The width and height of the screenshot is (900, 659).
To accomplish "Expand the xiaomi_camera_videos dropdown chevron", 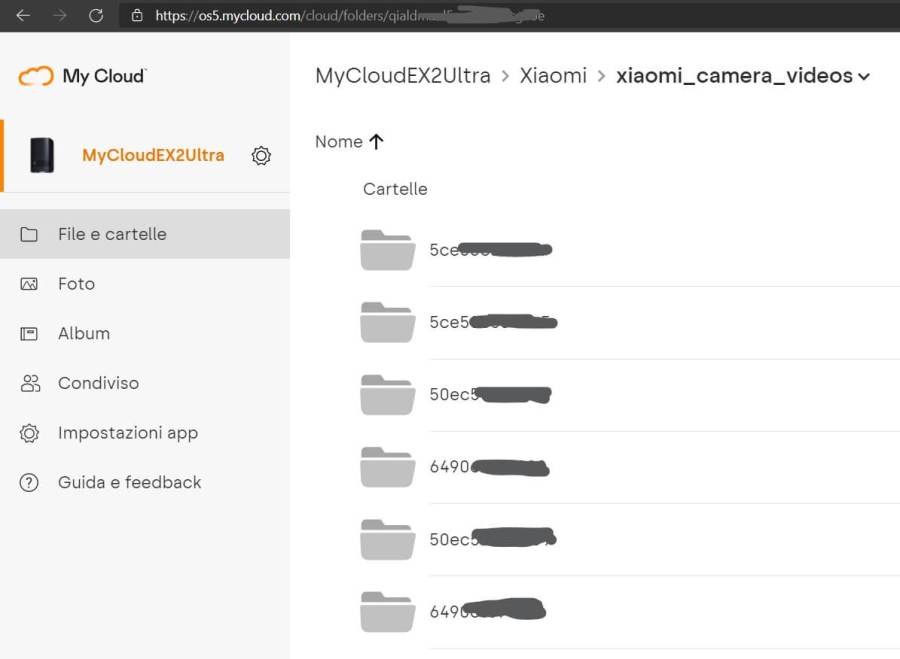I will [864, 77].
